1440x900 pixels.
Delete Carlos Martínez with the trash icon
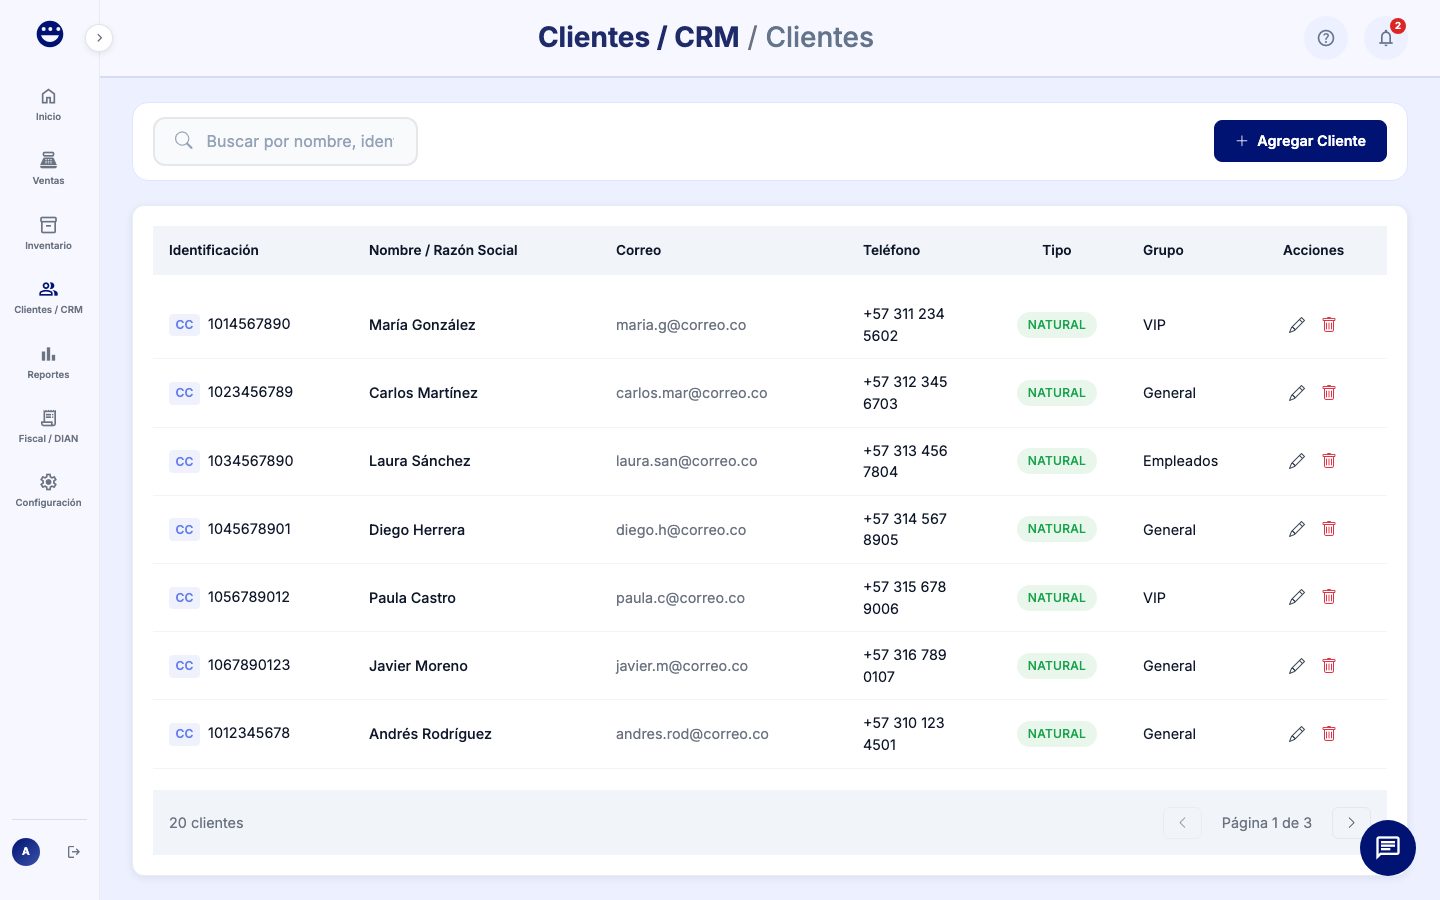[1329, 393]
